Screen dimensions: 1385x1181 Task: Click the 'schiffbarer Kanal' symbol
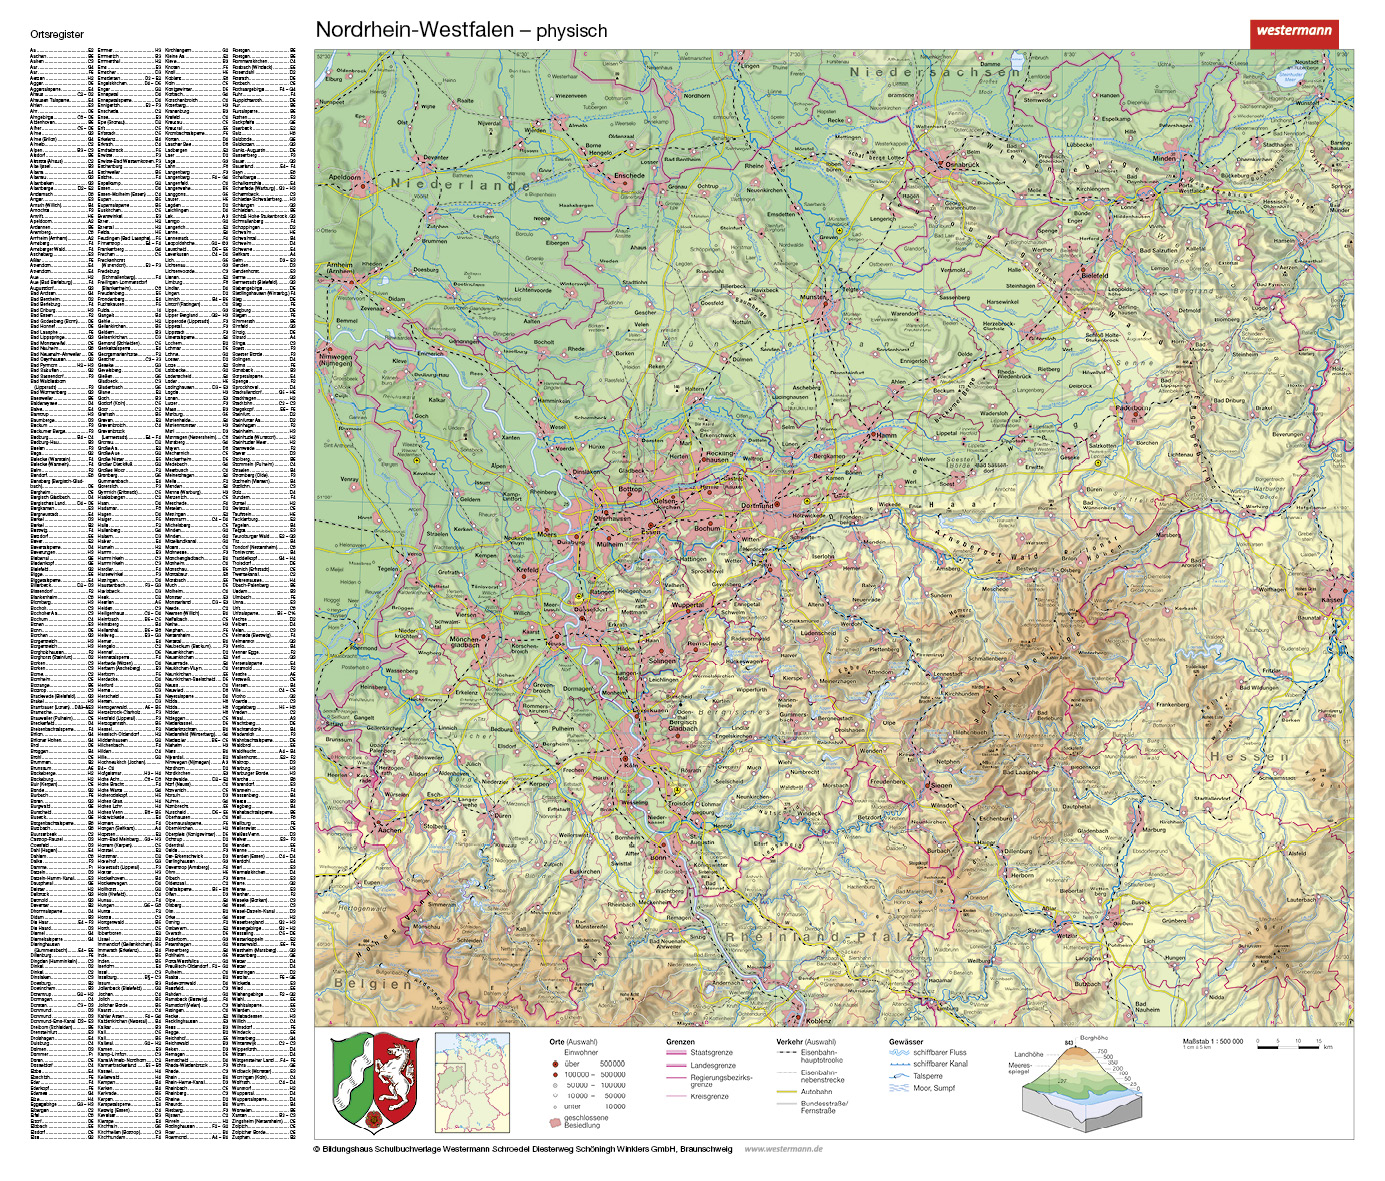tap(899, 1064)
